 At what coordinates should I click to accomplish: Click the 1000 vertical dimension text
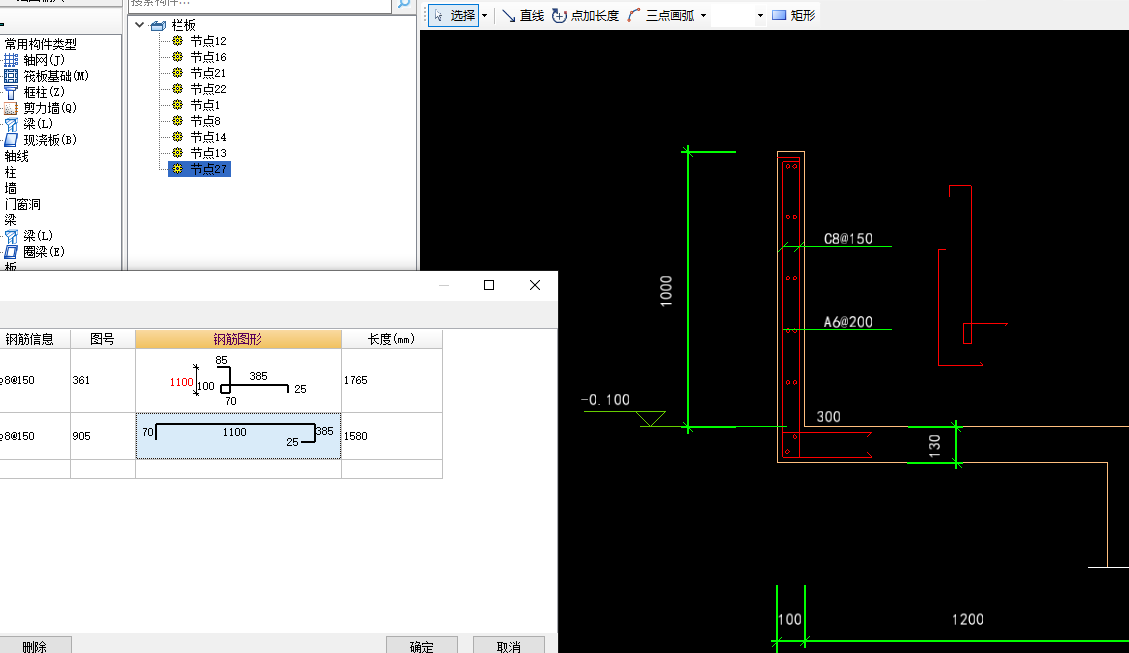pyautogui.click(x=666, y=291)
